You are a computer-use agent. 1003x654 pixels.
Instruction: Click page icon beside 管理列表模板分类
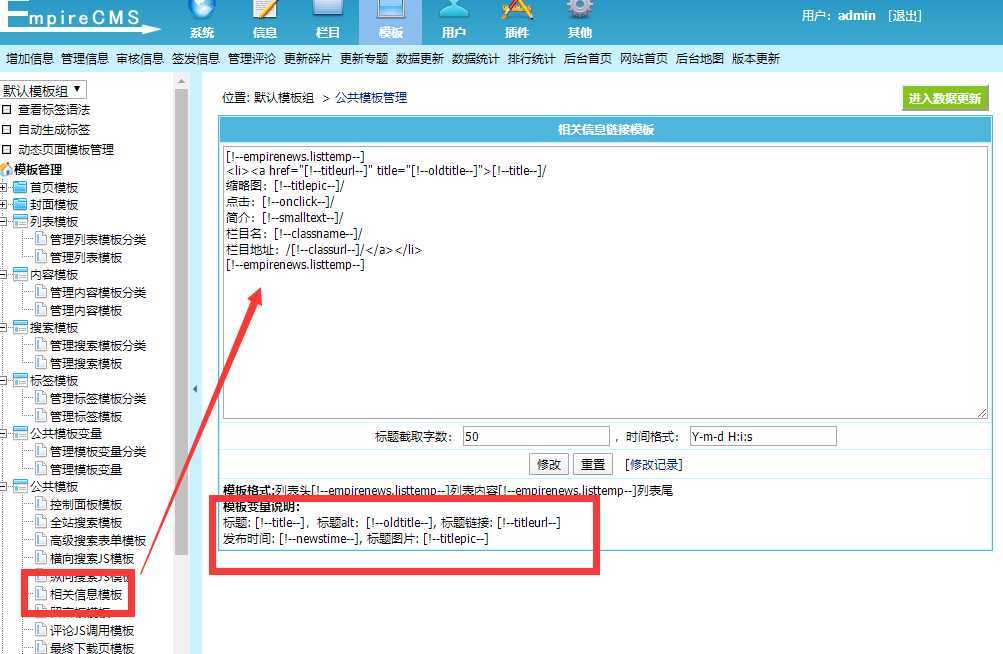[41, 239]
